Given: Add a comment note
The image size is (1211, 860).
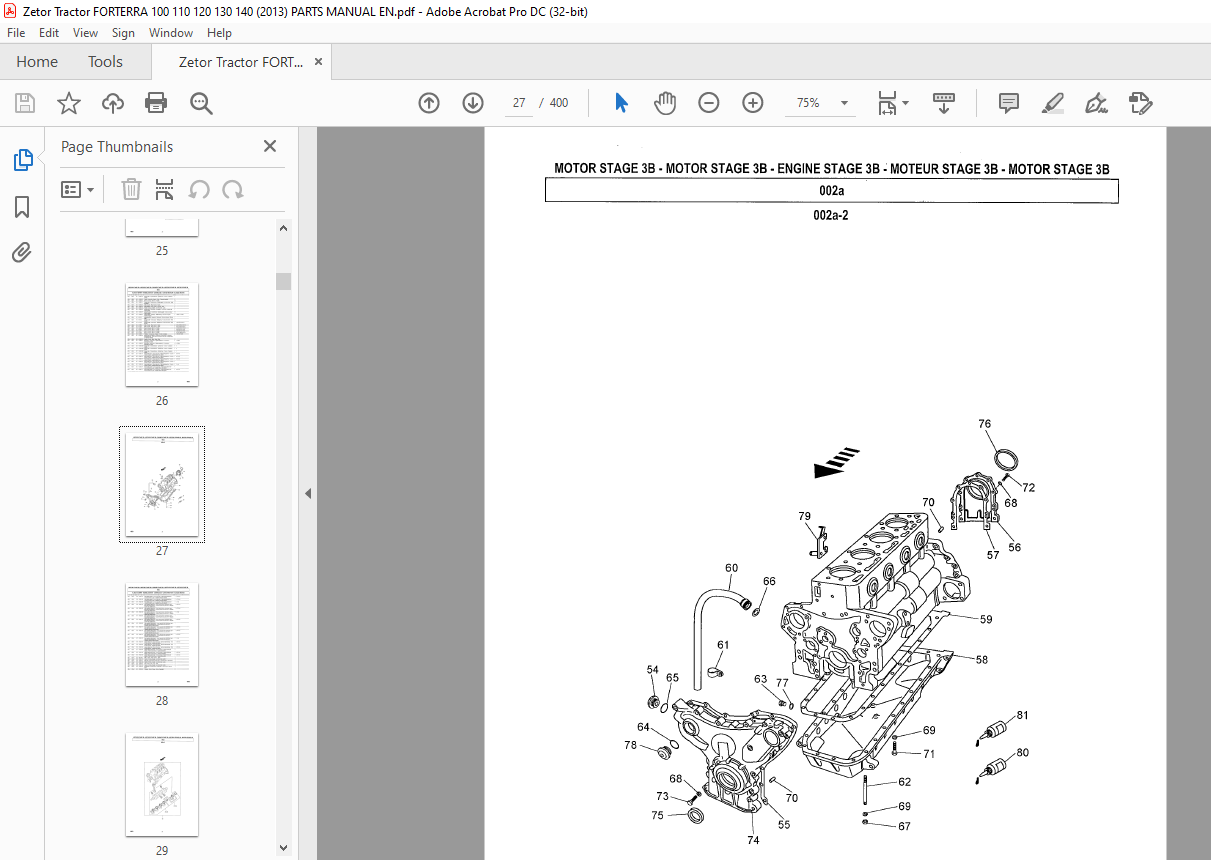Looking at the screenshot, I should coord(1009,103).
